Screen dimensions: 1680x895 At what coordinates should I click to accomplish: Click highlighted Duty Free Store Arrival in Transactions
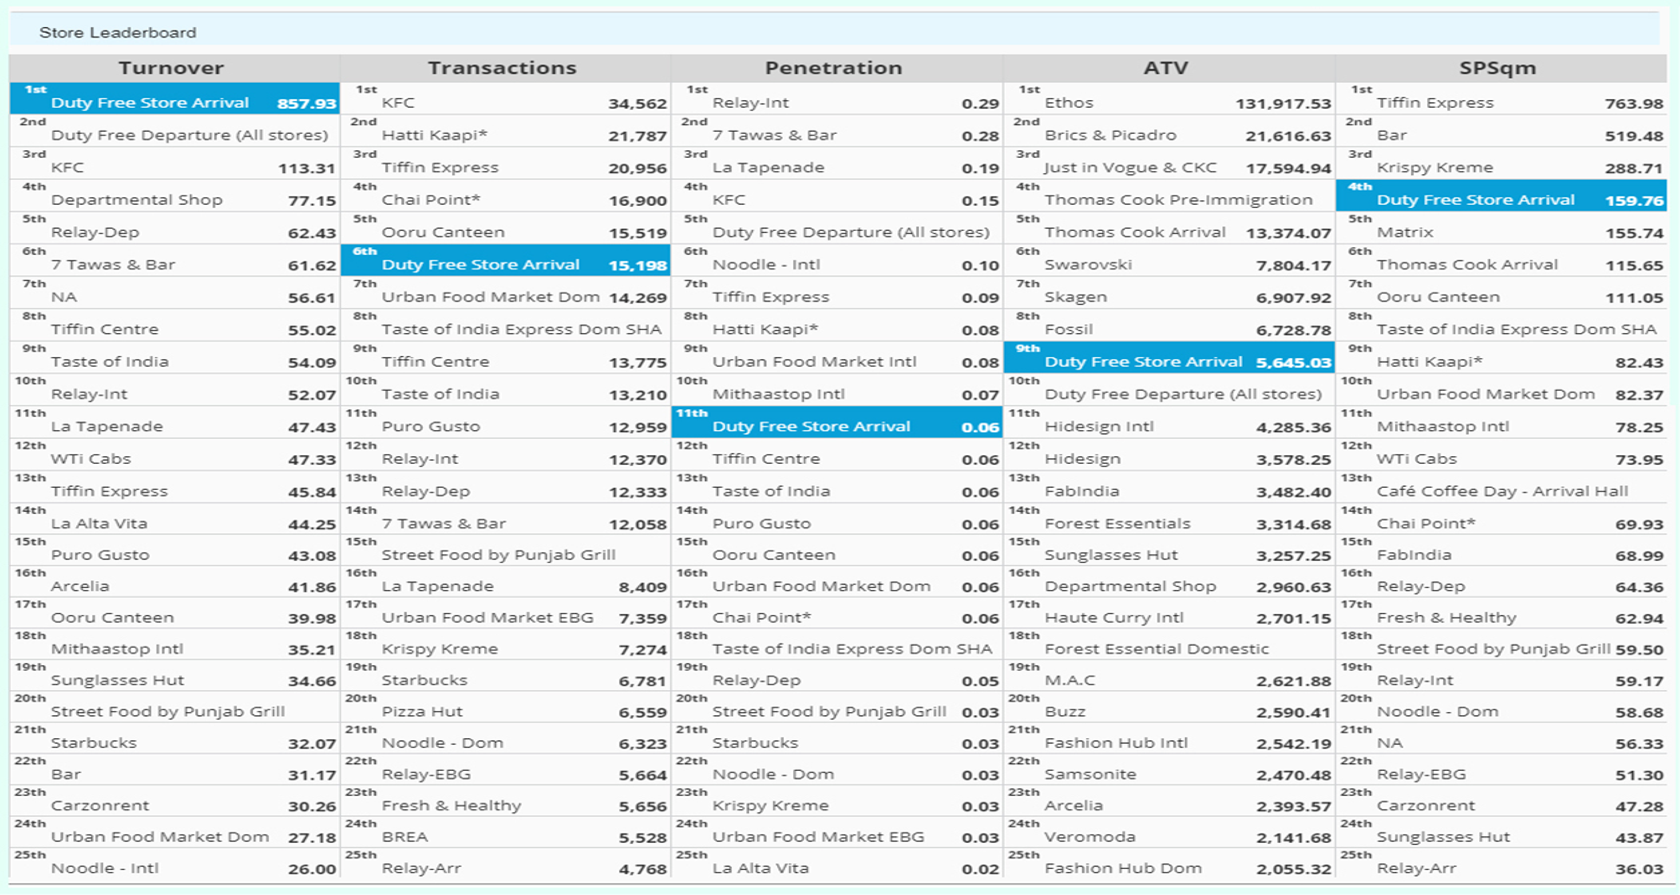(481, 265)
